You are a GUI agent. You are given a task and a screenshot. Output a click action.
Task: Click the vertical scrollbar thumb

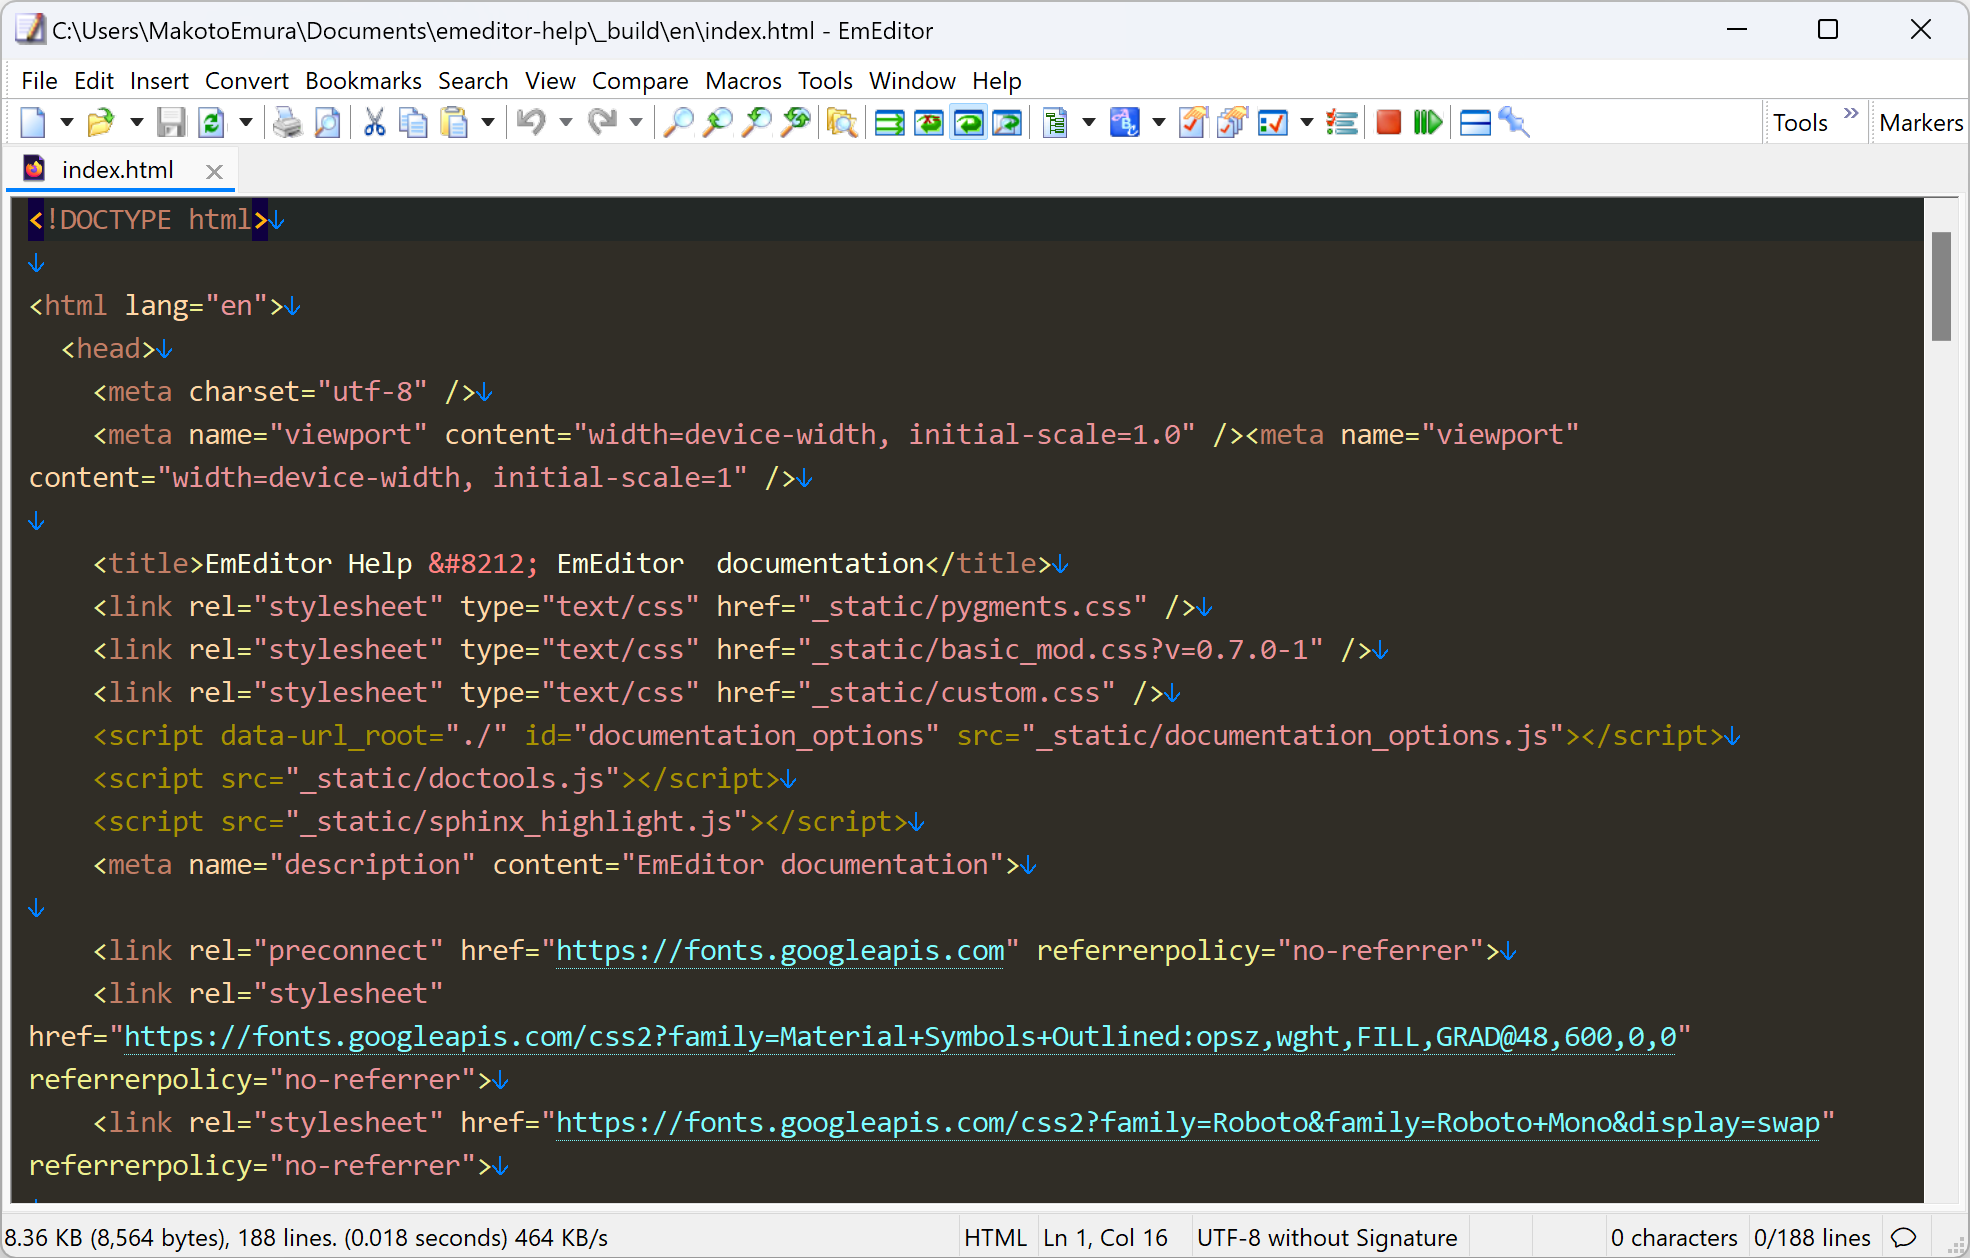[x=1941, y=286]
